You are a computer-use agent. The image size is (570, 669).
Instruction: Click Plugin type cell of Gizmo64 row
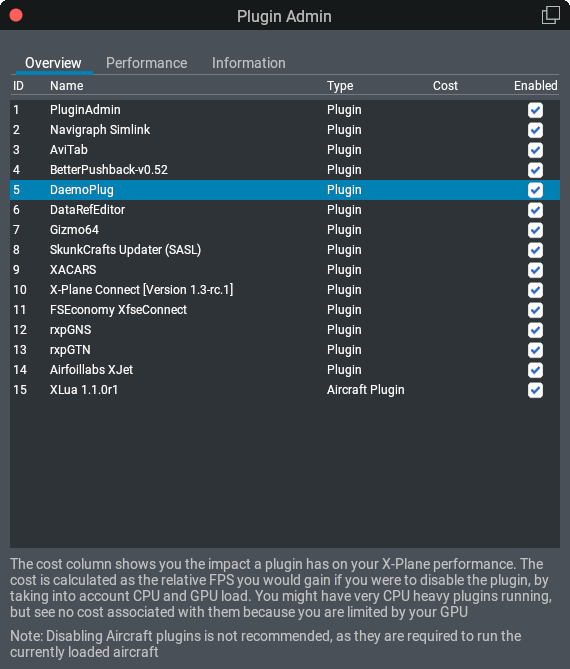(344, 230)
